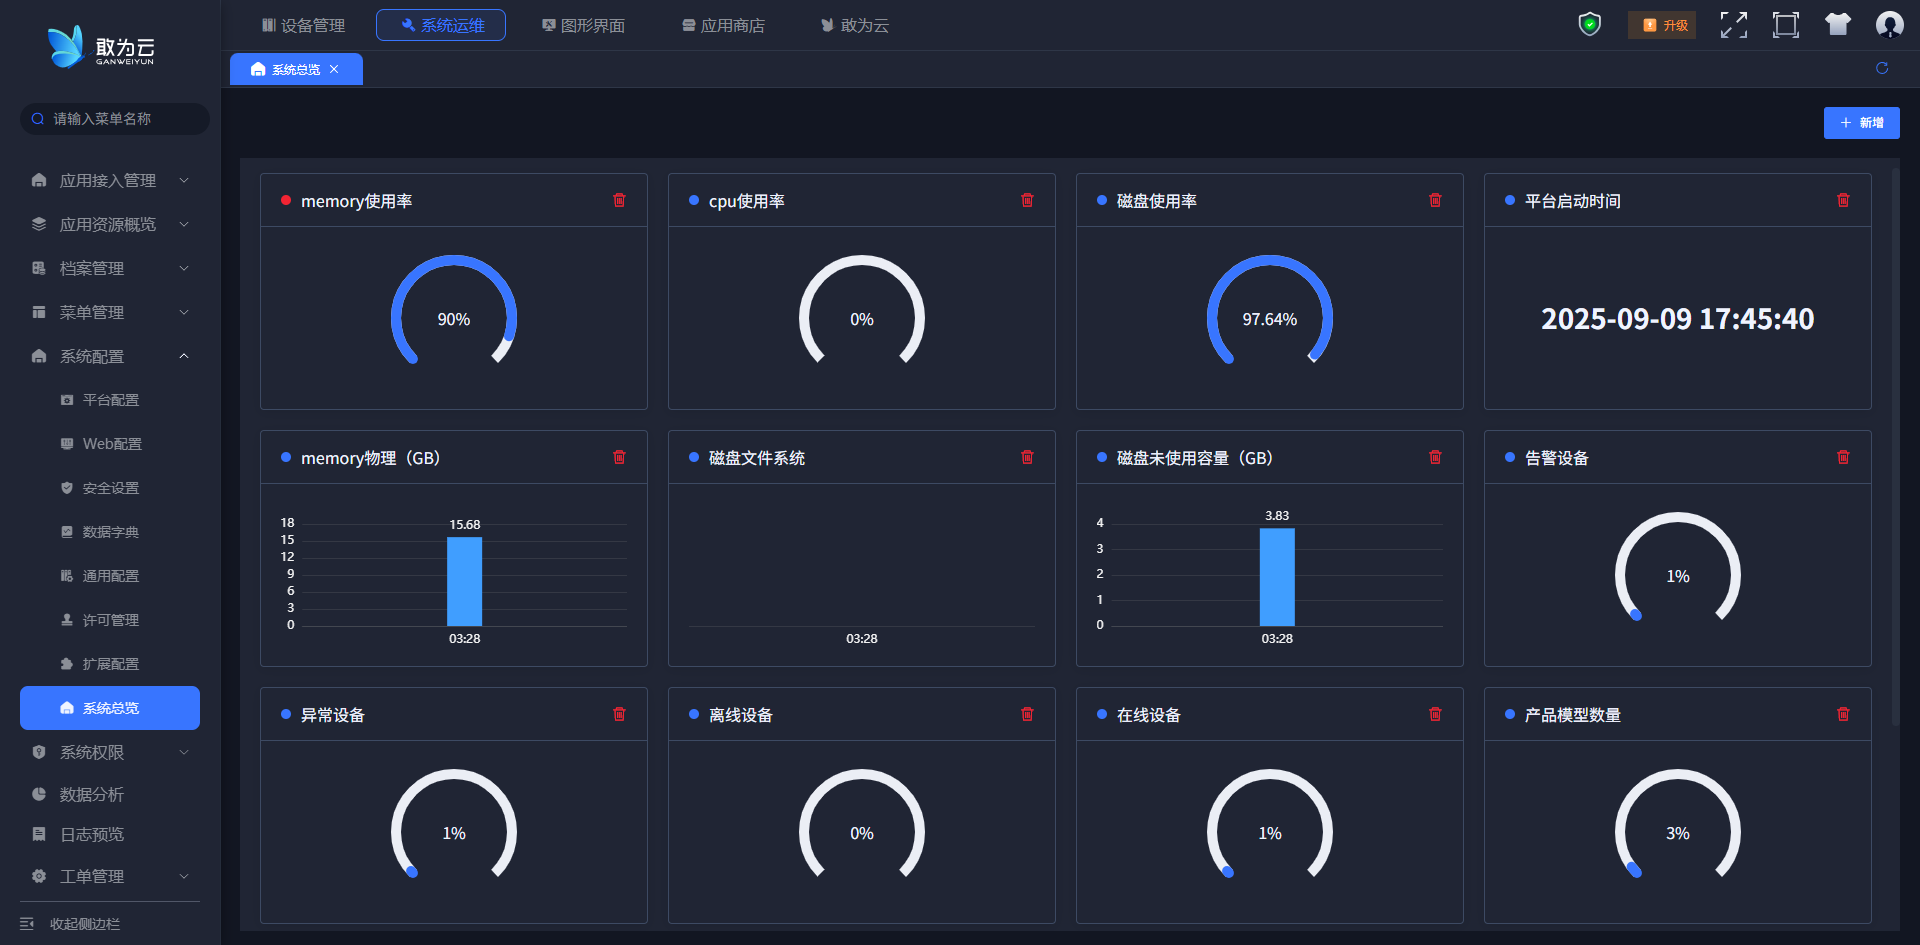Delete the 磁盘未使用容量 (GB) card
The height and width of the screenshot is (945, 1920).
[1435, 457]
